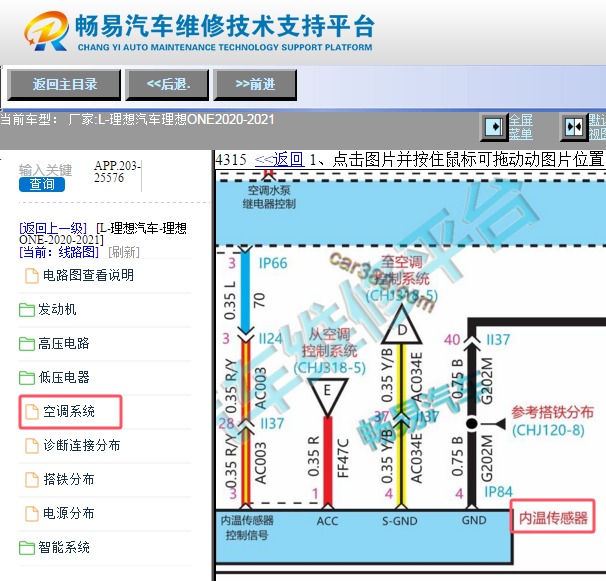Click the 内温传感器 控制信号 pin label
The height and width of the screenshot is (581, 606).
(247, 528)
